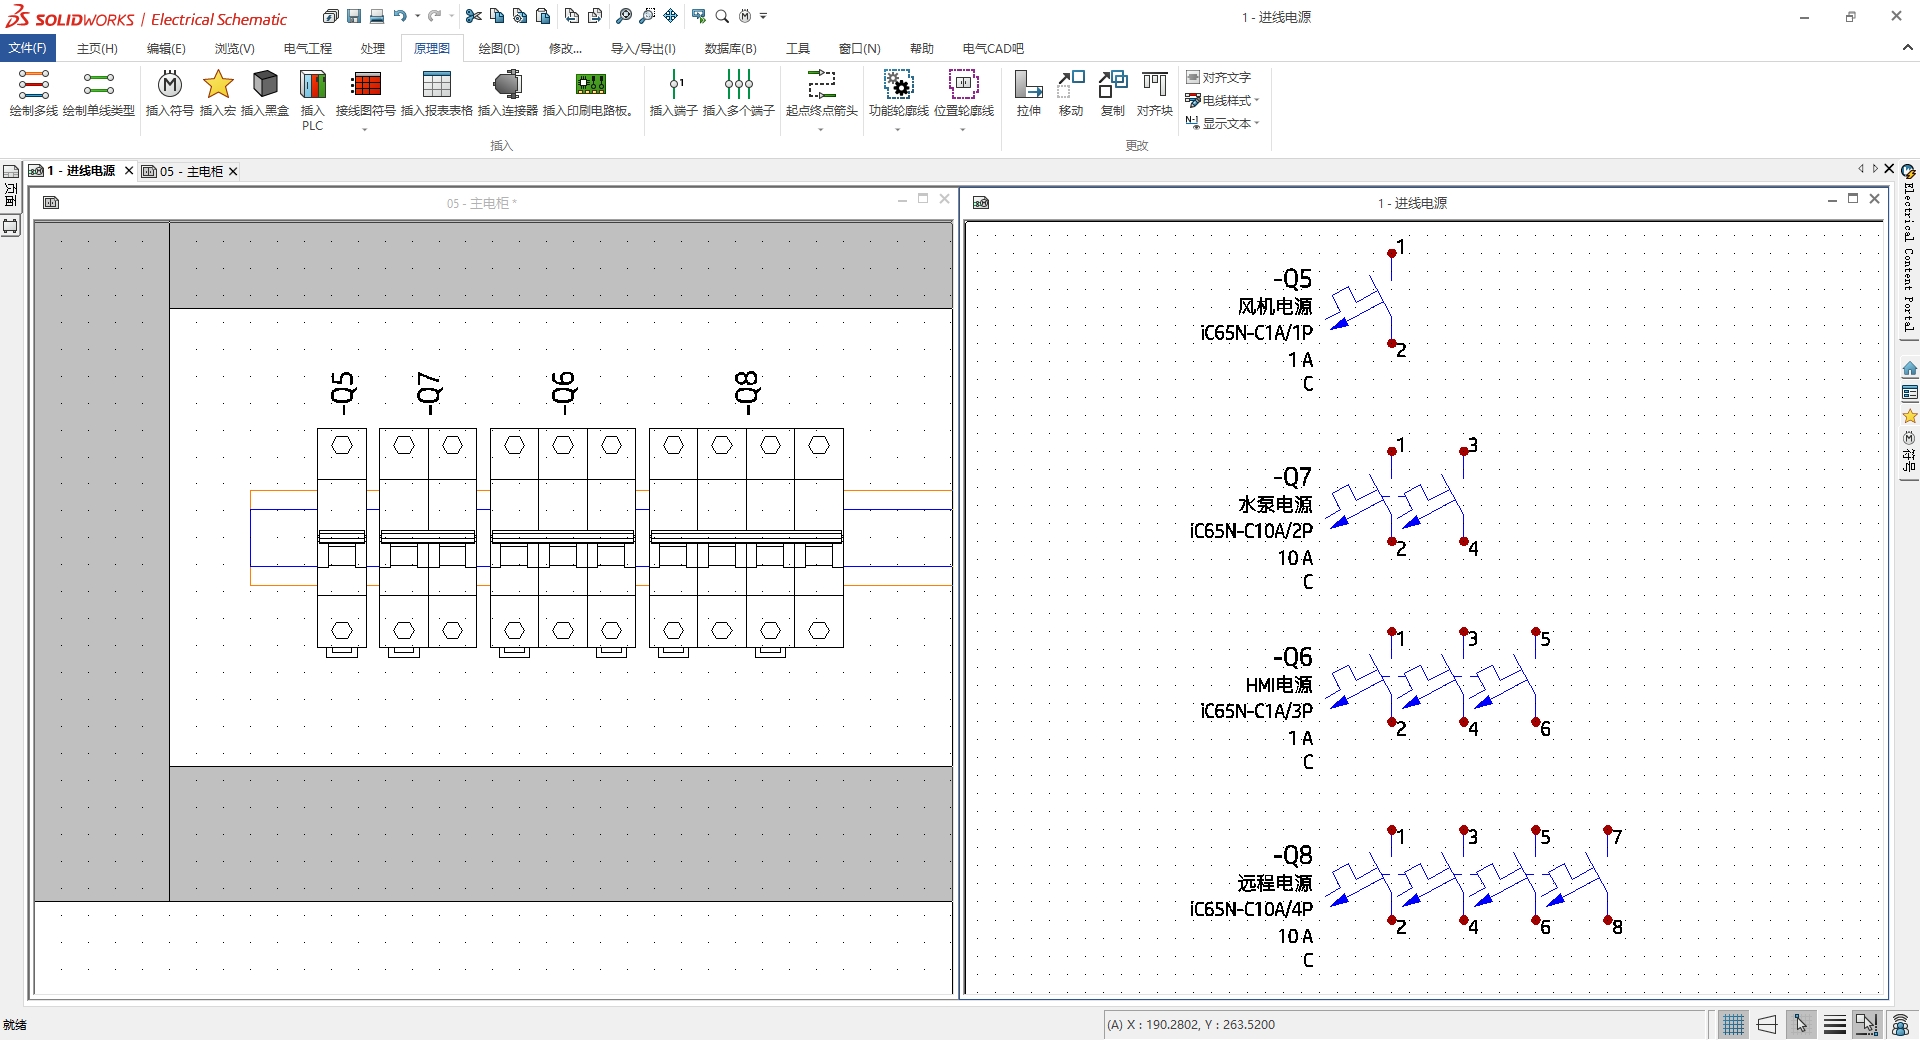Open the 绘图(D) ribbon tab
This screenshot has width=1920, height=1040.
click(x=498, y=48)
